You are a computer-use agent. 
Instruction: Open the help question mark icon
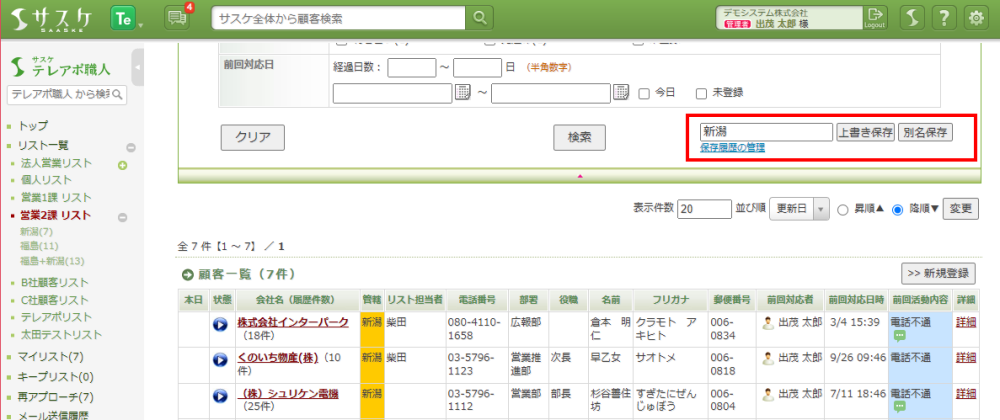pos(942,17)
